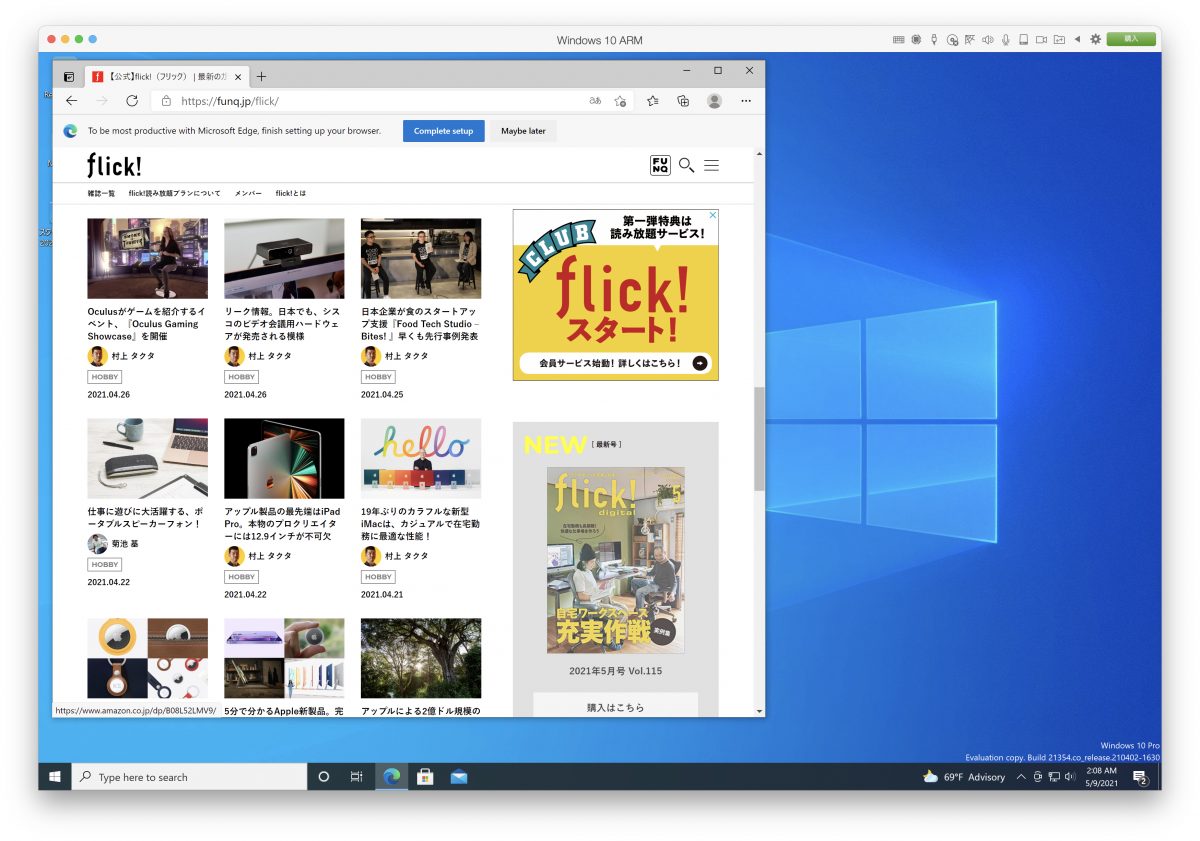Screen dimensions: 1200x841
Task: Open Cortana circle icon on taskbar
Action: click(323, 777)
